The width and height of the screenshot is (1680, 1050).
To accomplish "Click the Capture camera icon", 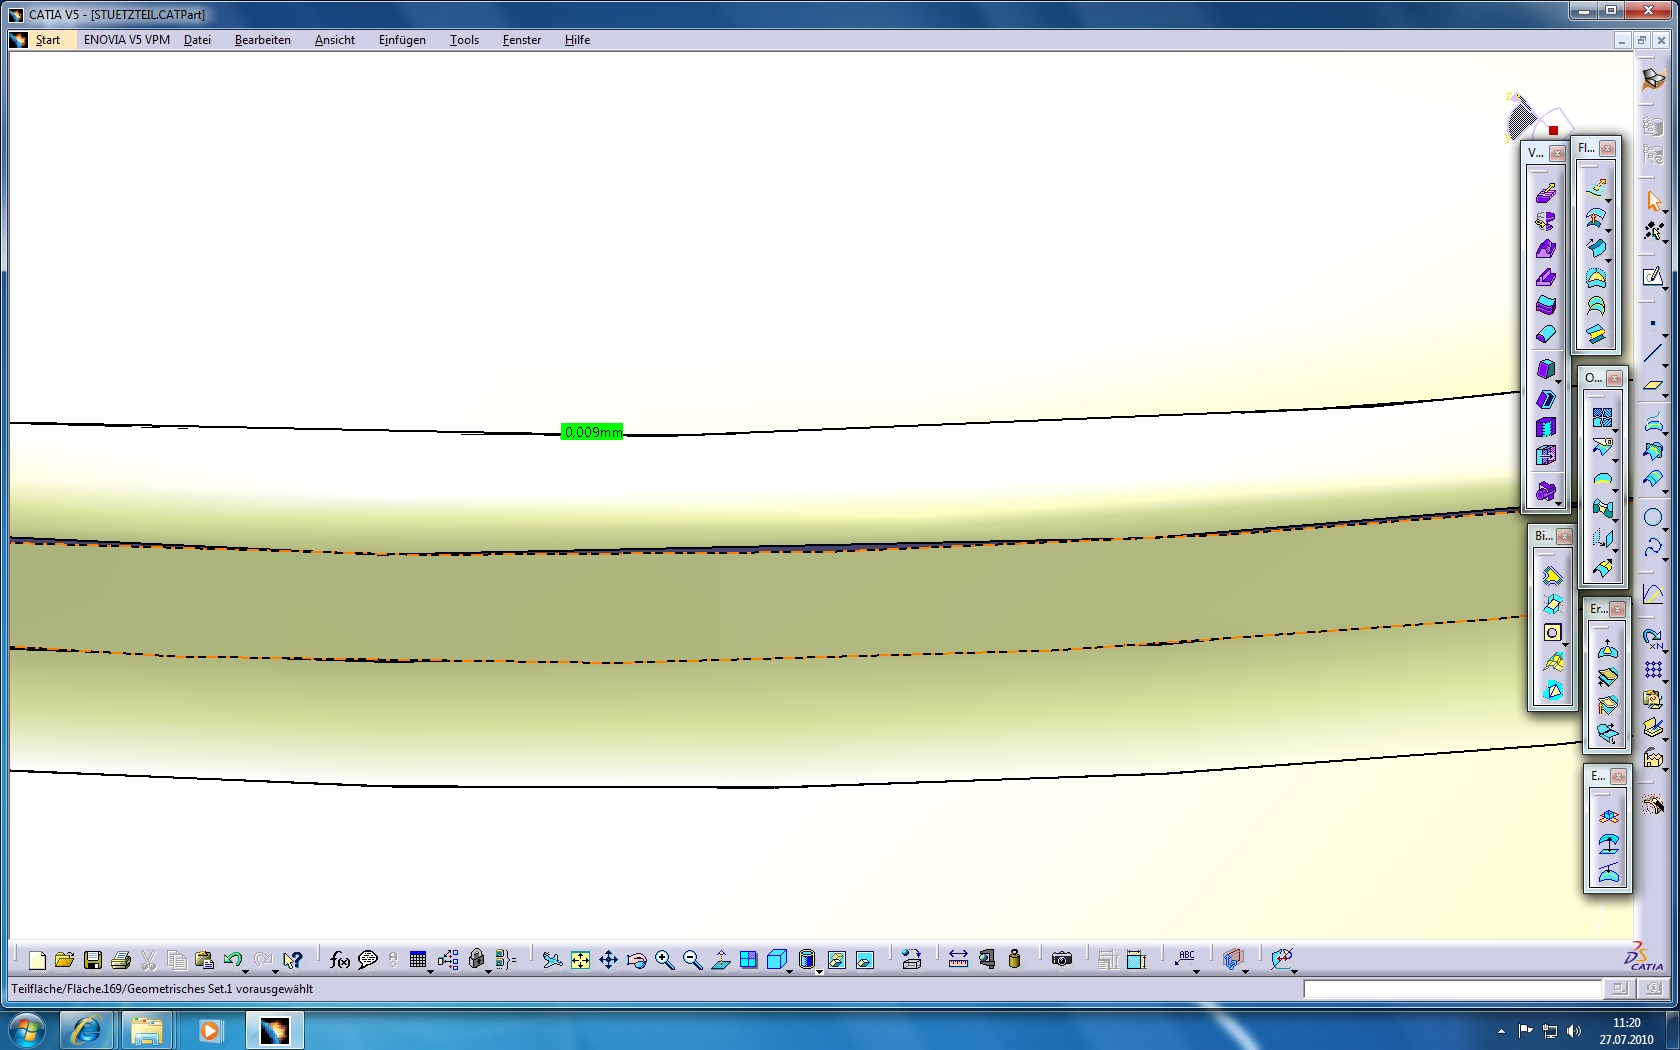I will pyautogui.click(x=1062, y=960).
